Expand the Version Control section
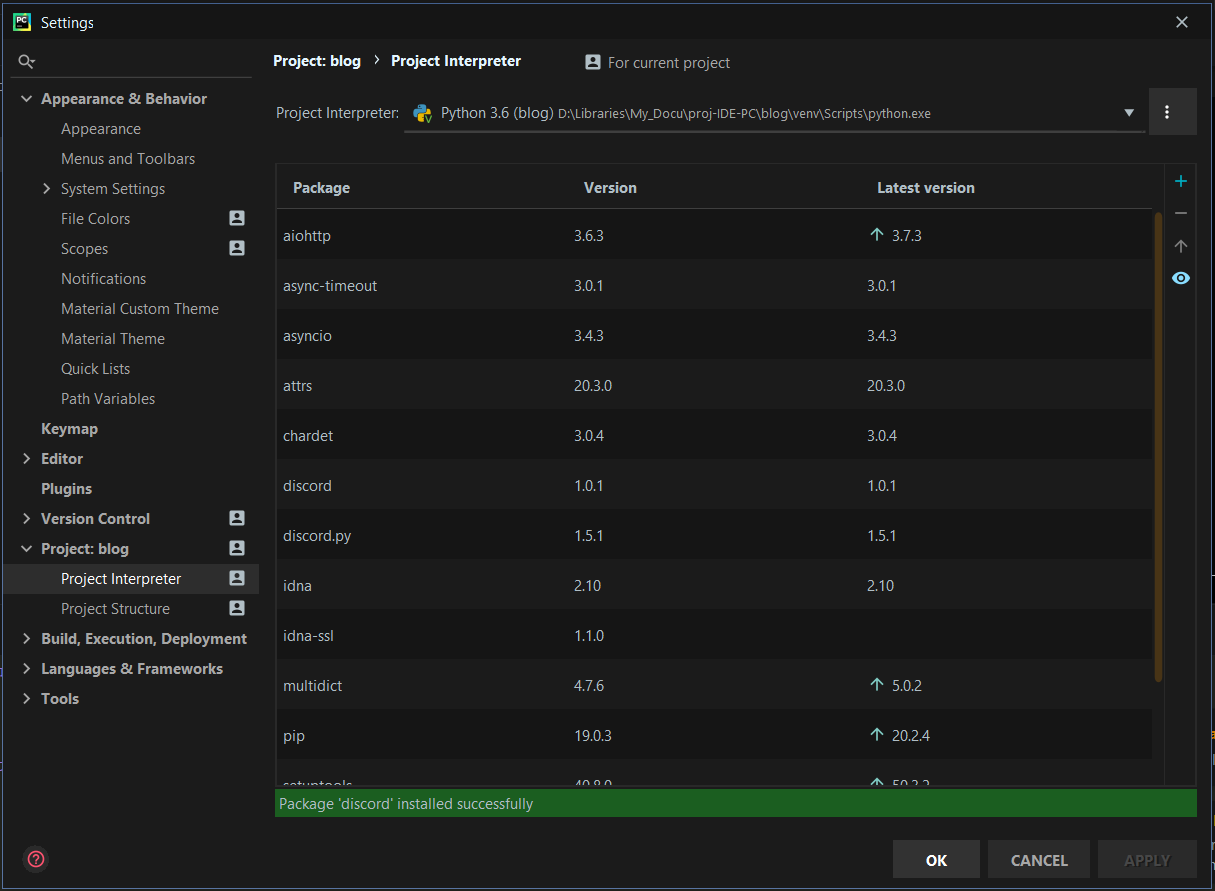 click(x=26, y=518)
